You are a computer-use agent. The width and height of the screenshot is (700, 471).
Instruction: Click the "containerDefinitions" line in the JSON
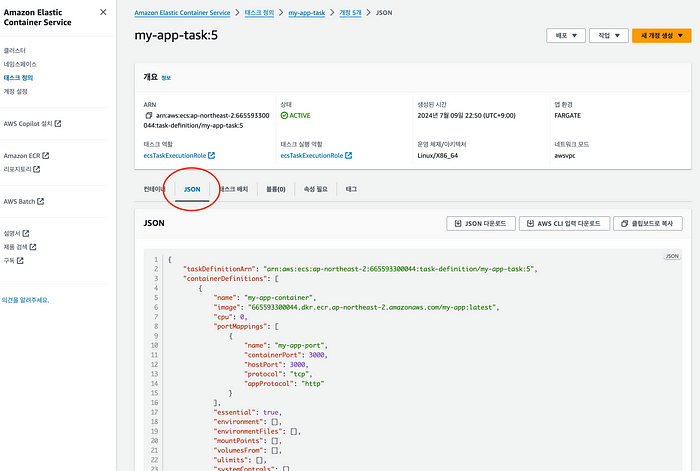[x=231, y=279]
